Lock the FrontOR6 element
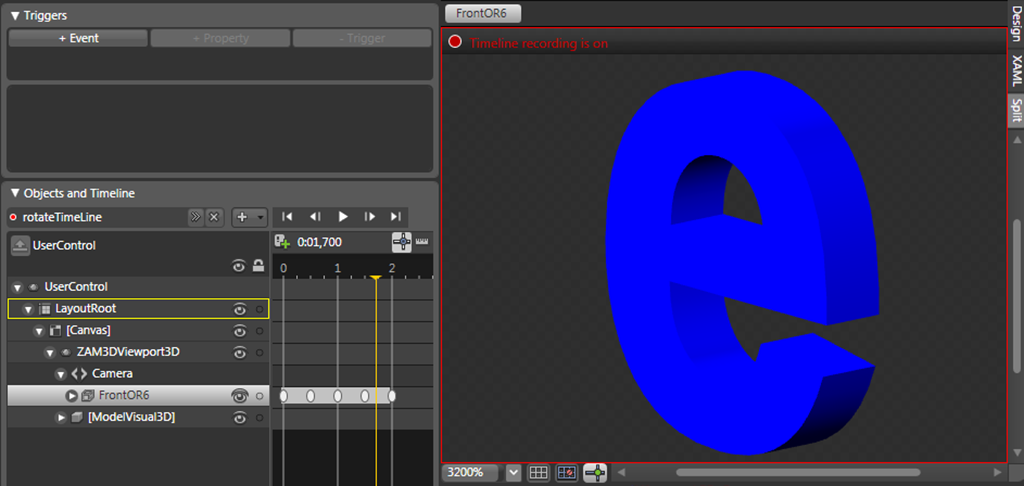The image size is (1024, 486). pos(259,396)
